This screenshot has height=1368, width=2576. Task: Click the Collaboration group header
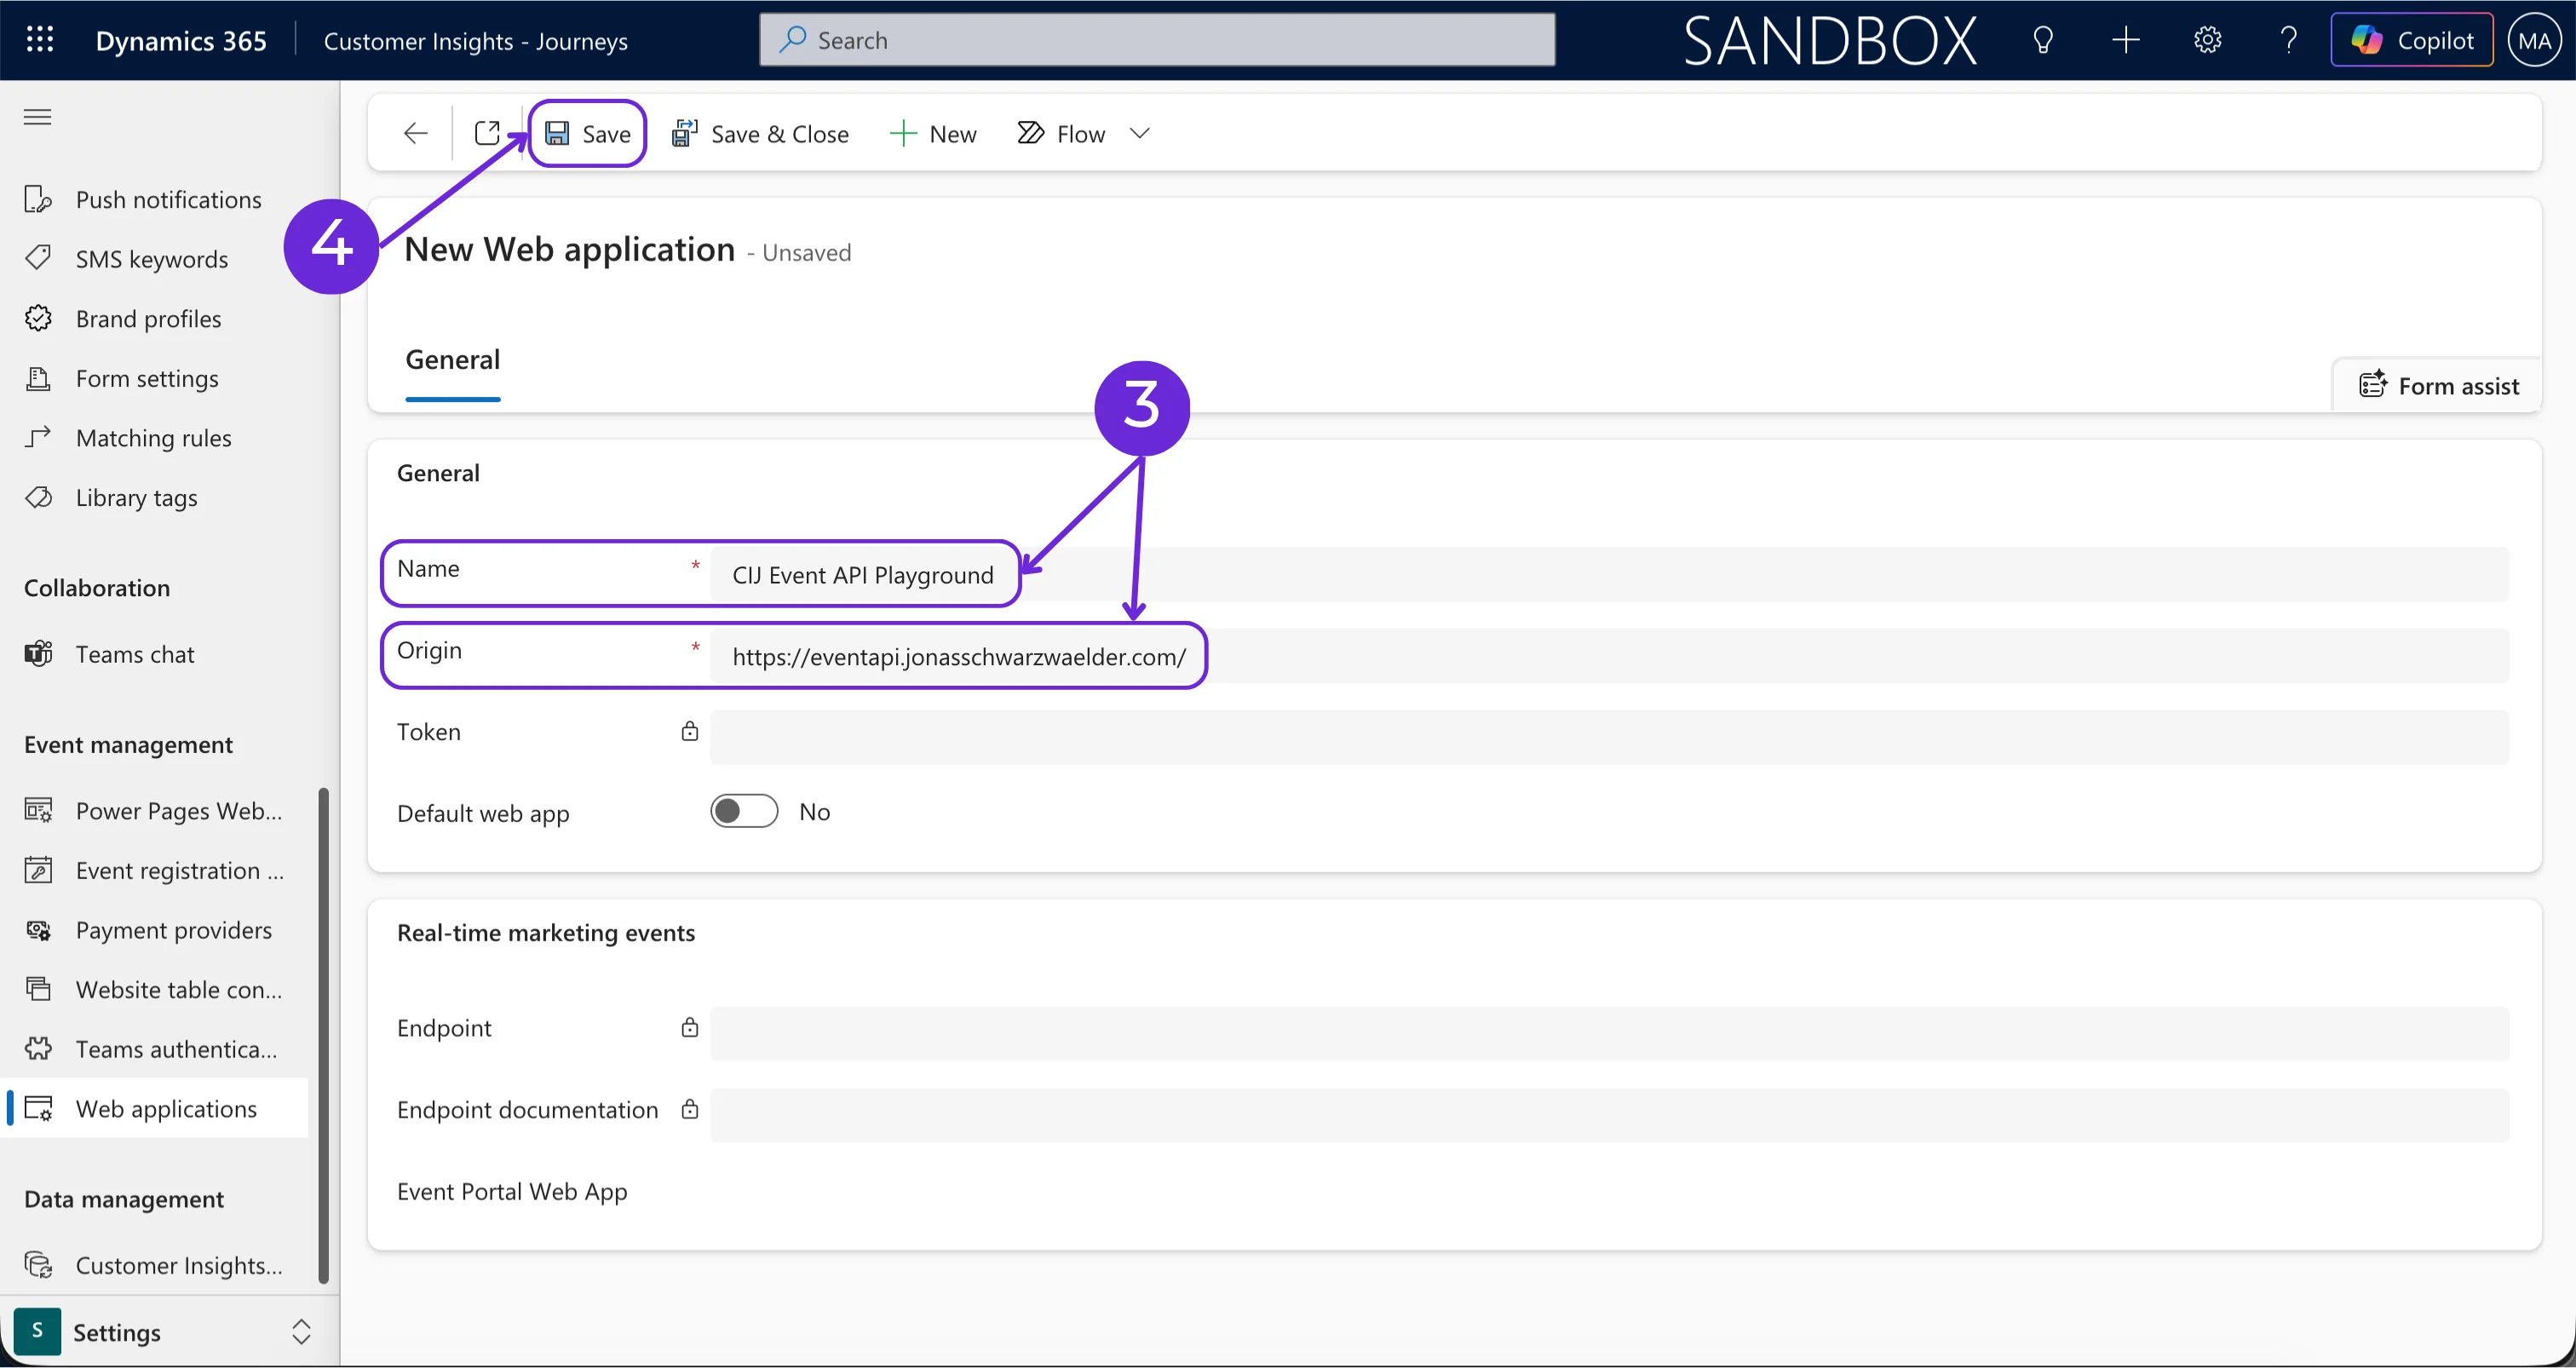click(x=97, y=588)
